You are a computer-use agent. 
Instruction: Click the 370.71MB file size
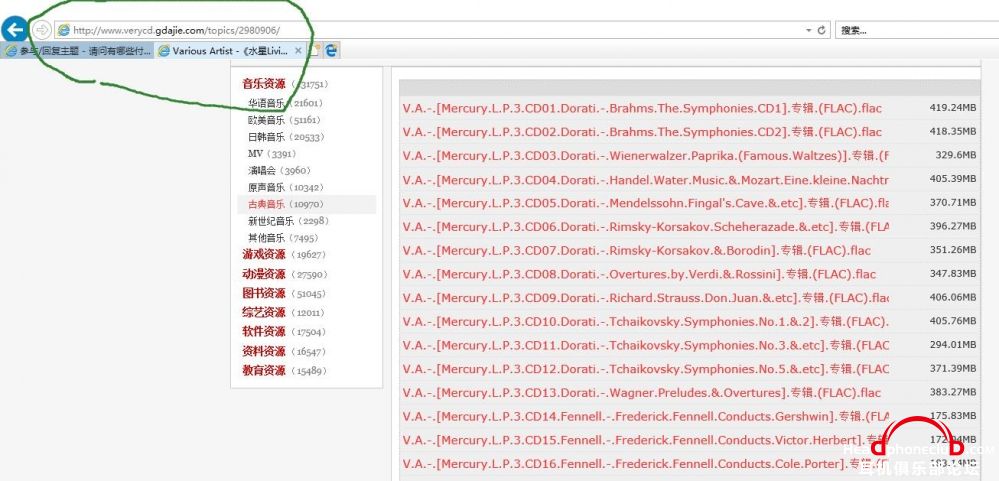coord(952,202)
